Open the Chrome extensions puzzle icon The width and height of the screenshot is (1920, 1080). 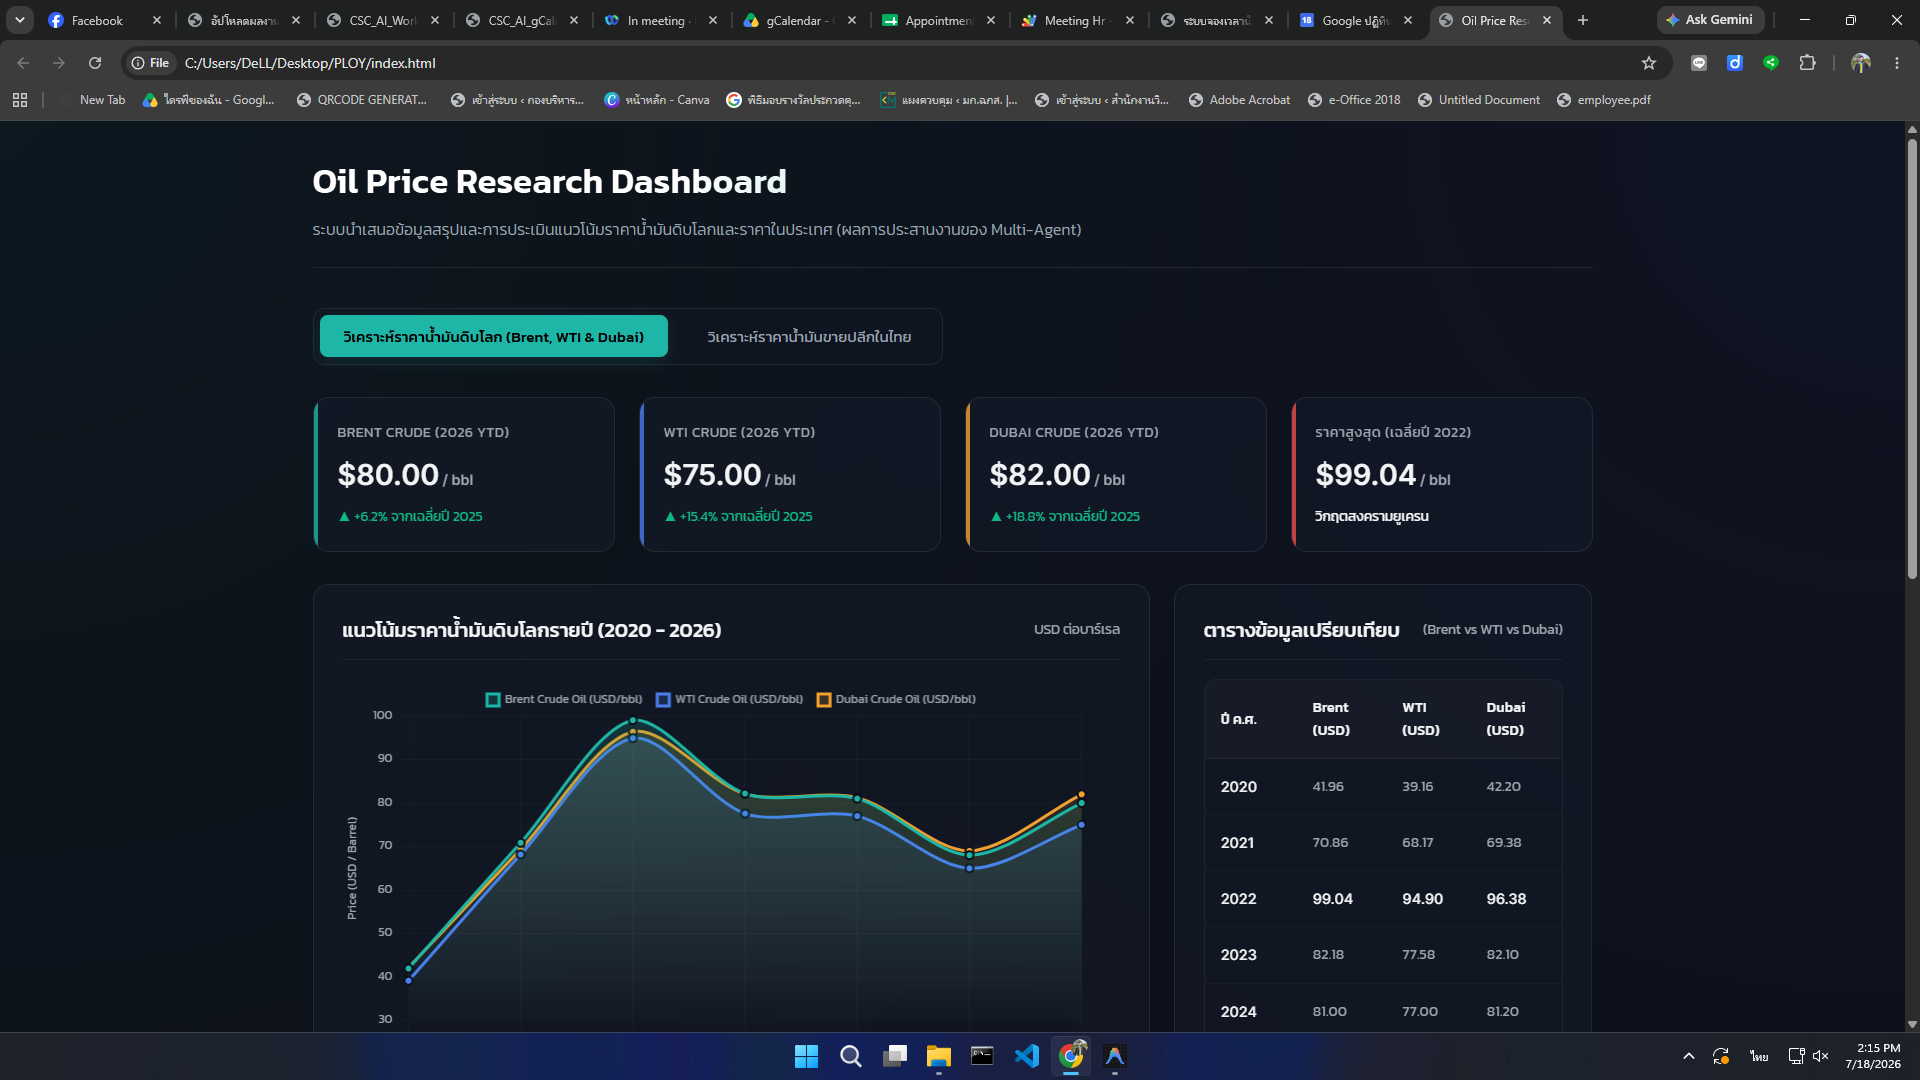tap(1807, 63)
